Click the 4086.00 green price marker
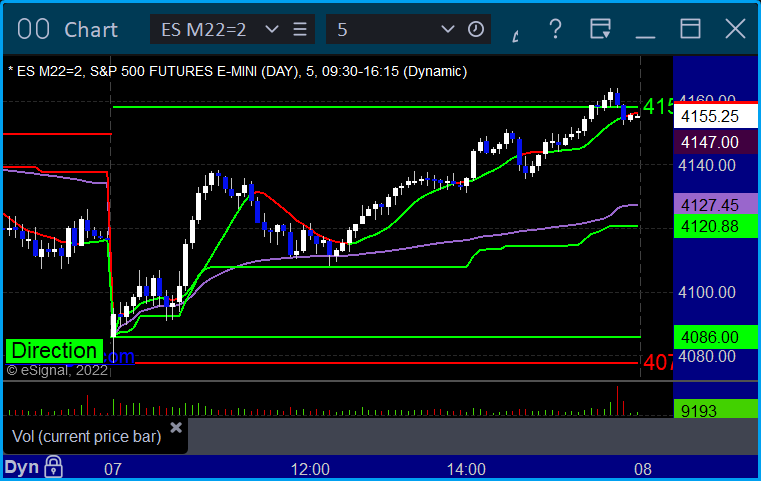This screenshot has height=481, width=761. (x=715, y=337)
